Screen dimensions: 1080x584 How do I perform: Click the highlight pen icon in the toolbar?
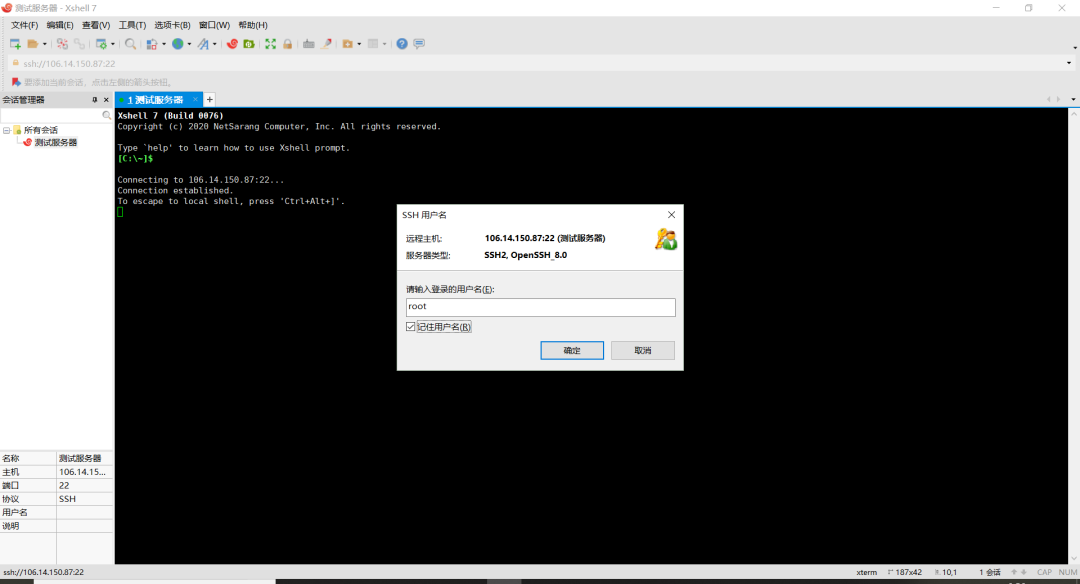pos(326,44)
